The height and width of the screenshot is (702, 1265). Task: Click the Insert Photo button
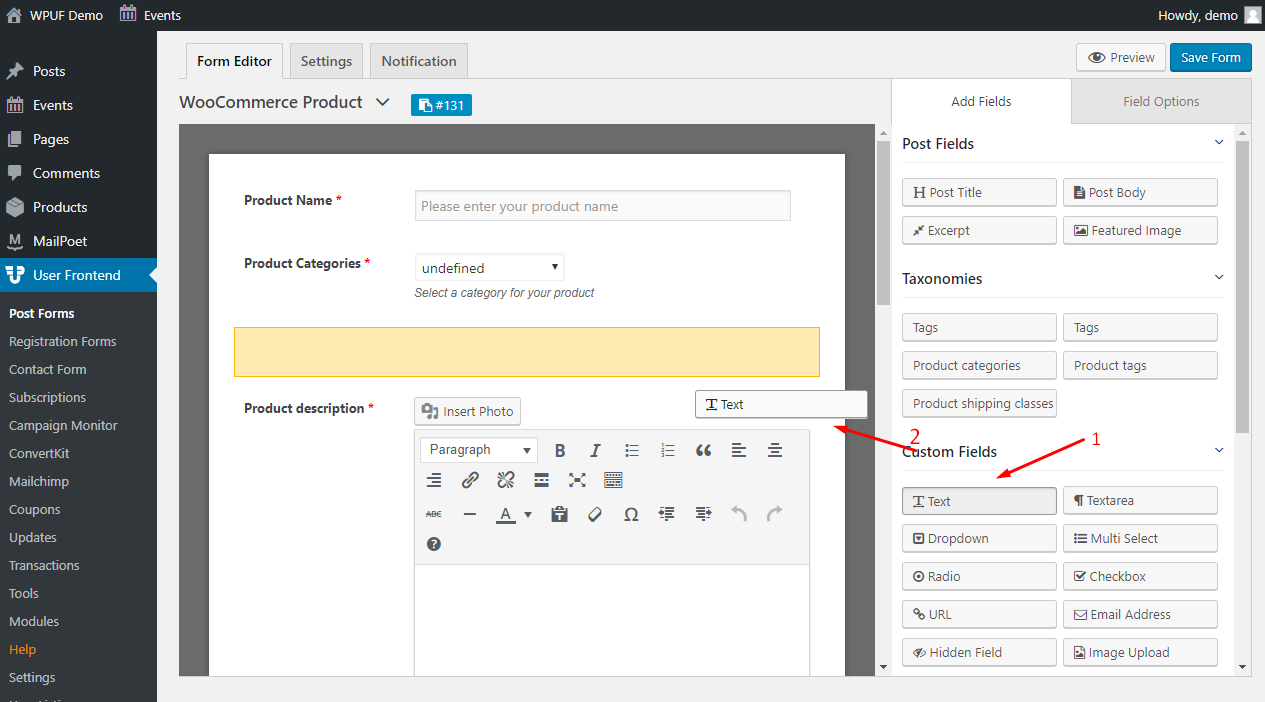pyautogui.click(x=467, y=411)
